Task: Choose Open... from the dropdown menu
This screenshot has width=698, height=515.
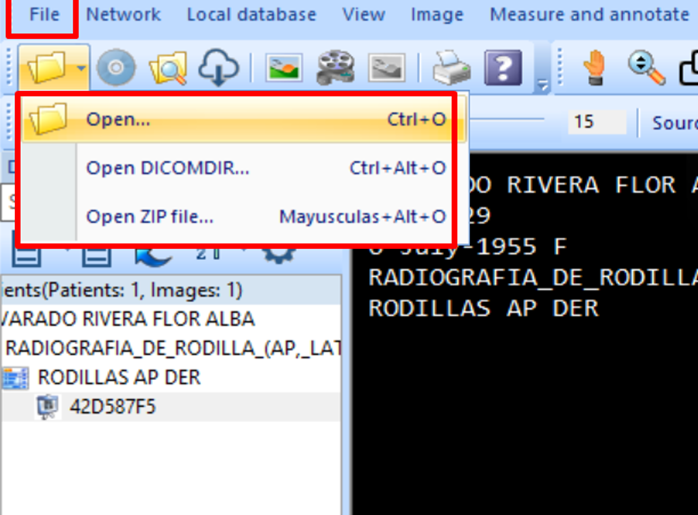Action: tap(118, 120)
